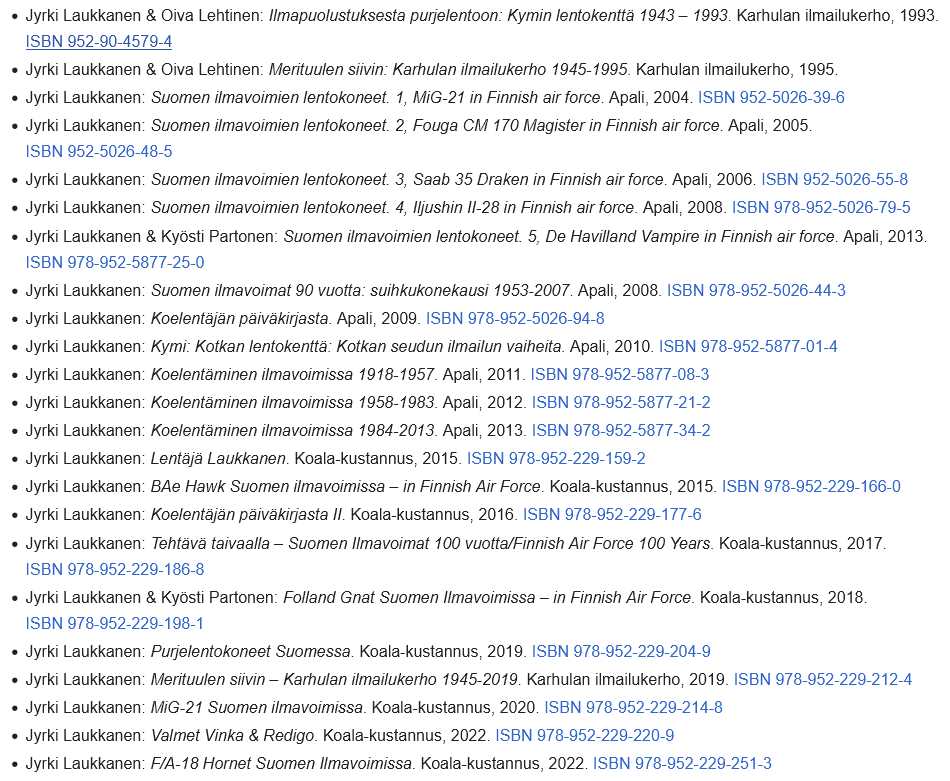Open ISBN 978-952-229-204-9 link
Screen dimensions: 950x781
click(621, 651)
